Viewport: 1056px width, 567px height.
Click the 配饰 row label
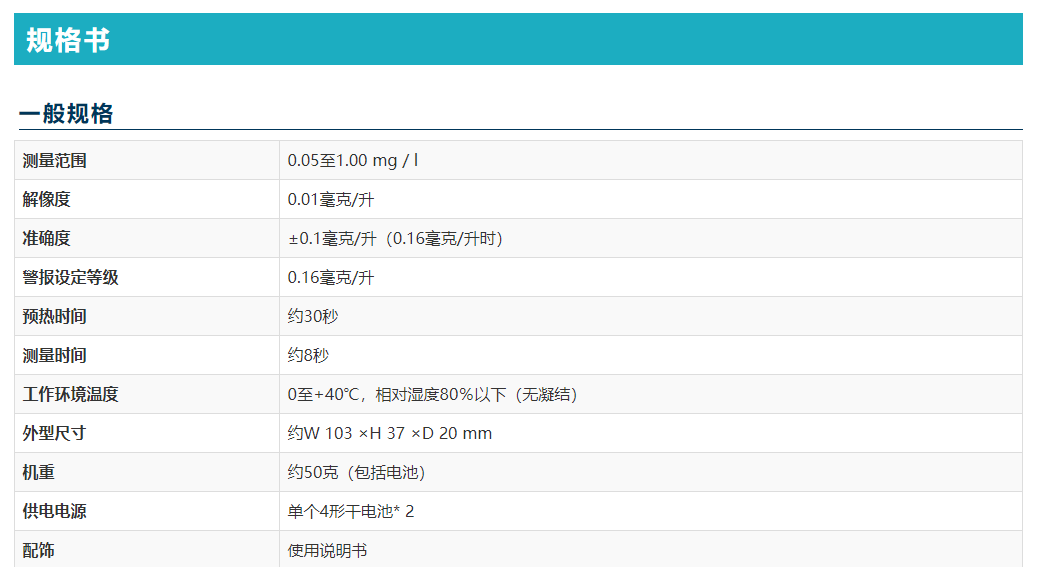point(38,552)
